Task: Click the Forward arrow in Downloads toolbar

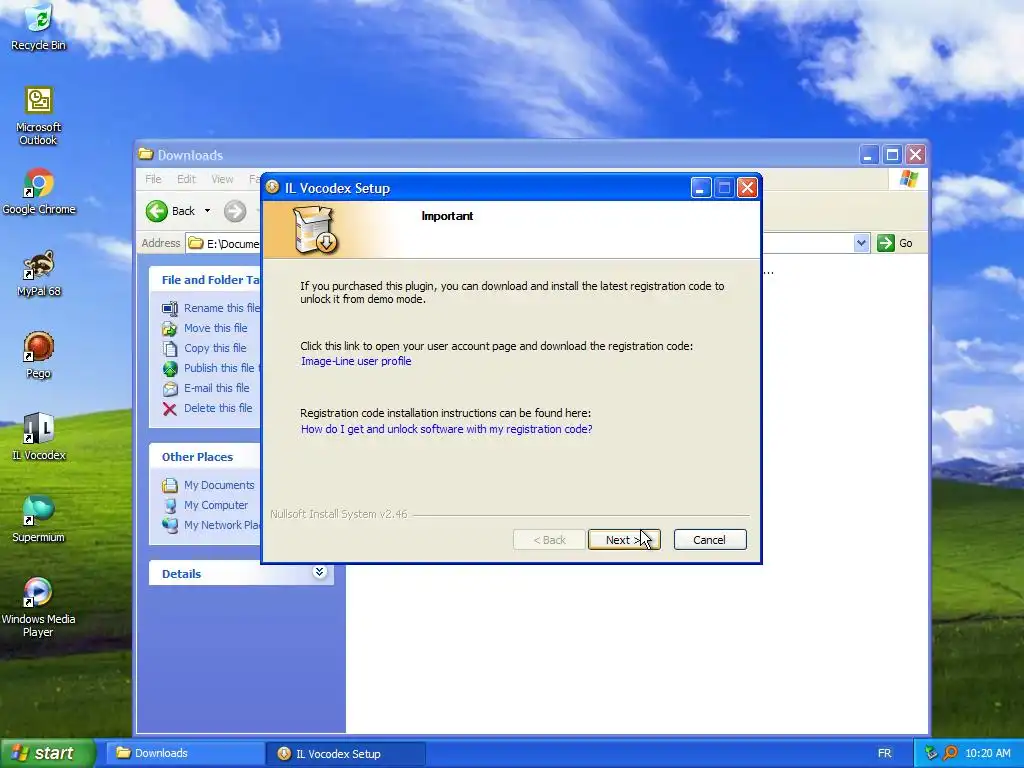Action: pyautogui.click(x=235, y=211)
